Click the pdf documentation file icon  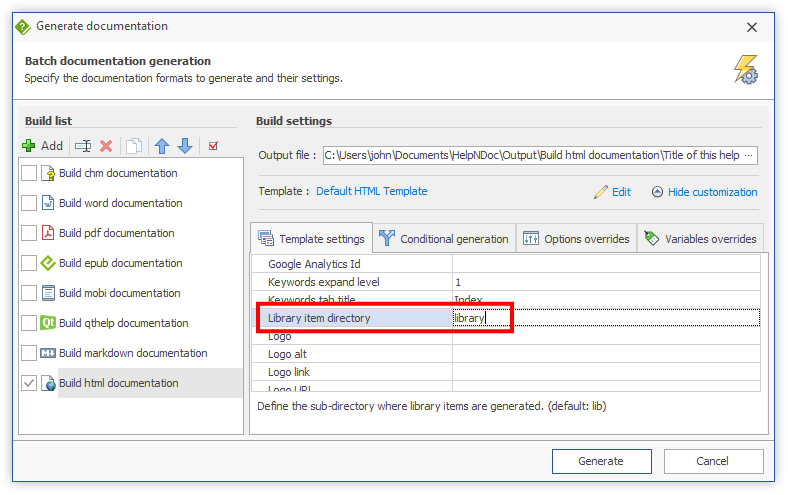[48, 233]
